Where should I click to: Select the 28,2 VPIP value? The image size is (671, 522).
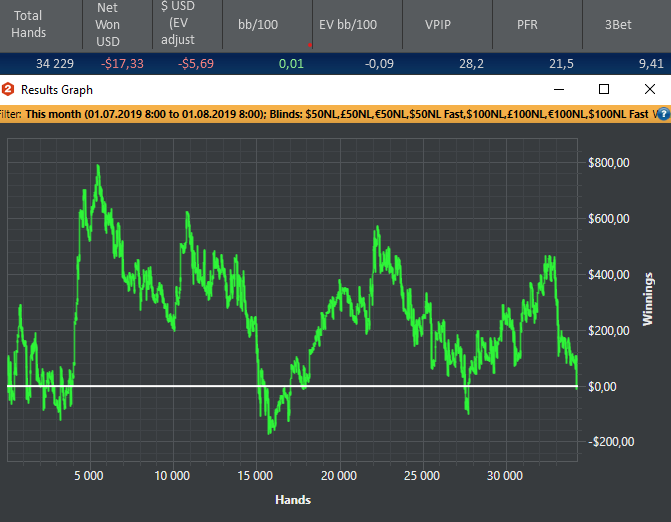click(x=471, y=64)
